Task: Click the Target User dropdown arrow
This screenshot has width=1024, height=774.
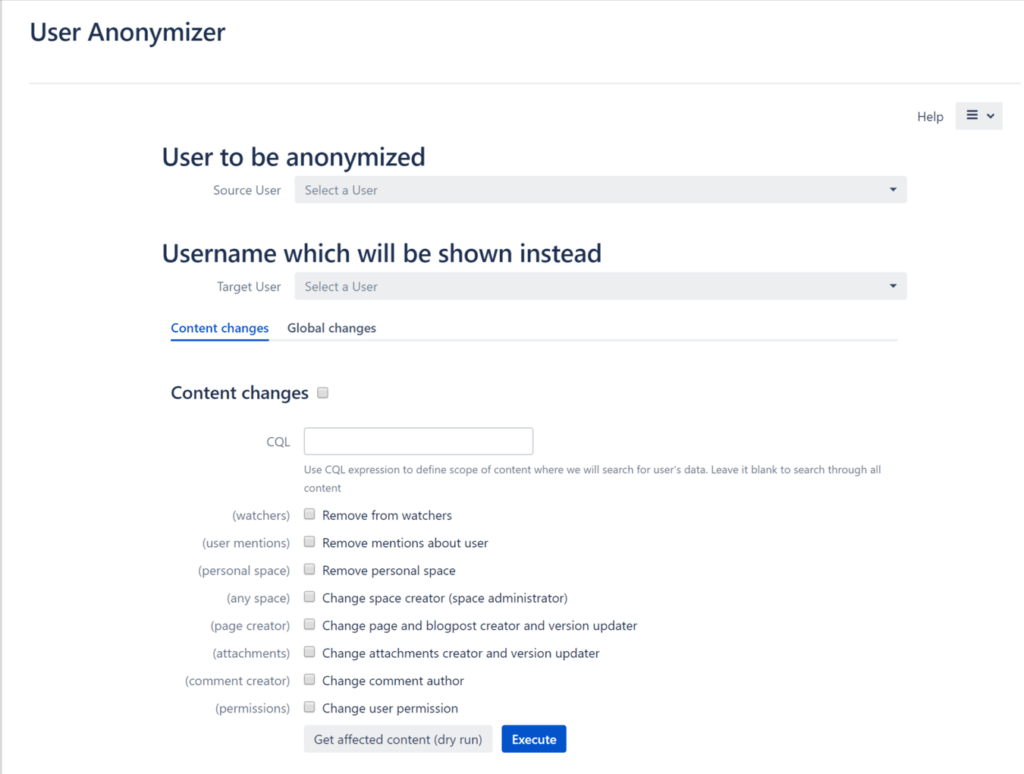Action: point(893,286)
